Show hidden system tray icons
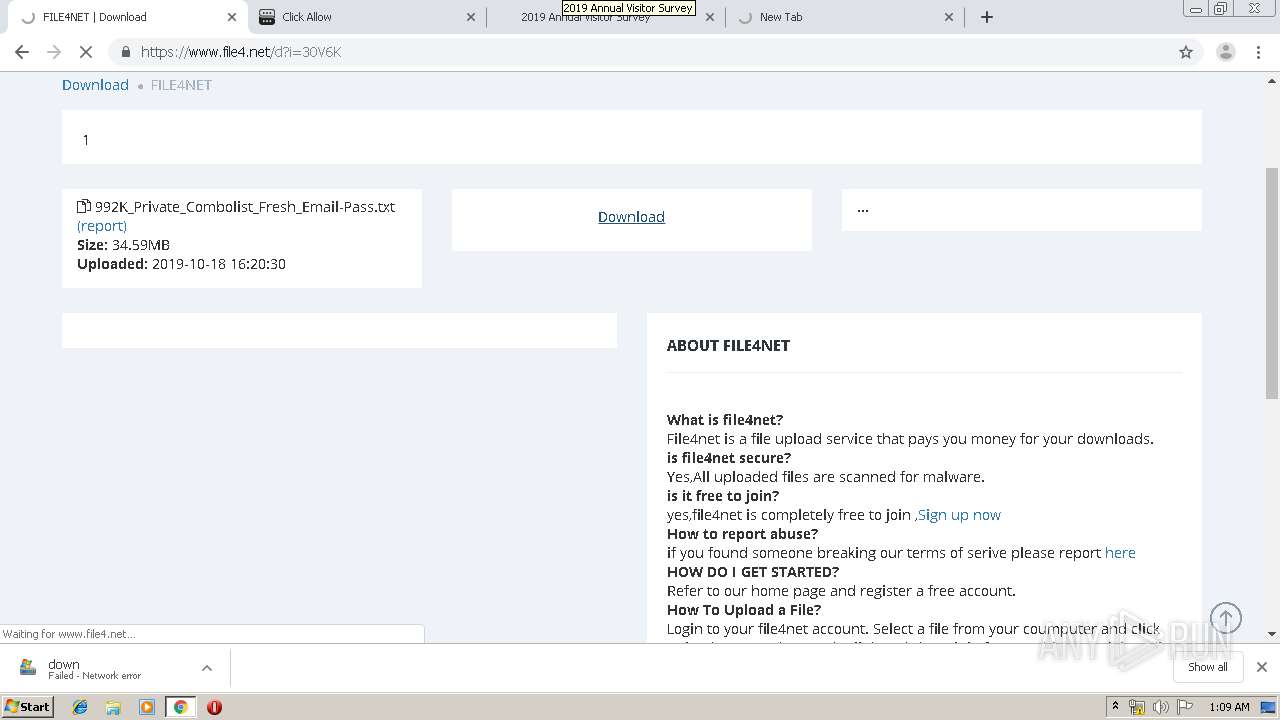 click(x=1115, y=706)
